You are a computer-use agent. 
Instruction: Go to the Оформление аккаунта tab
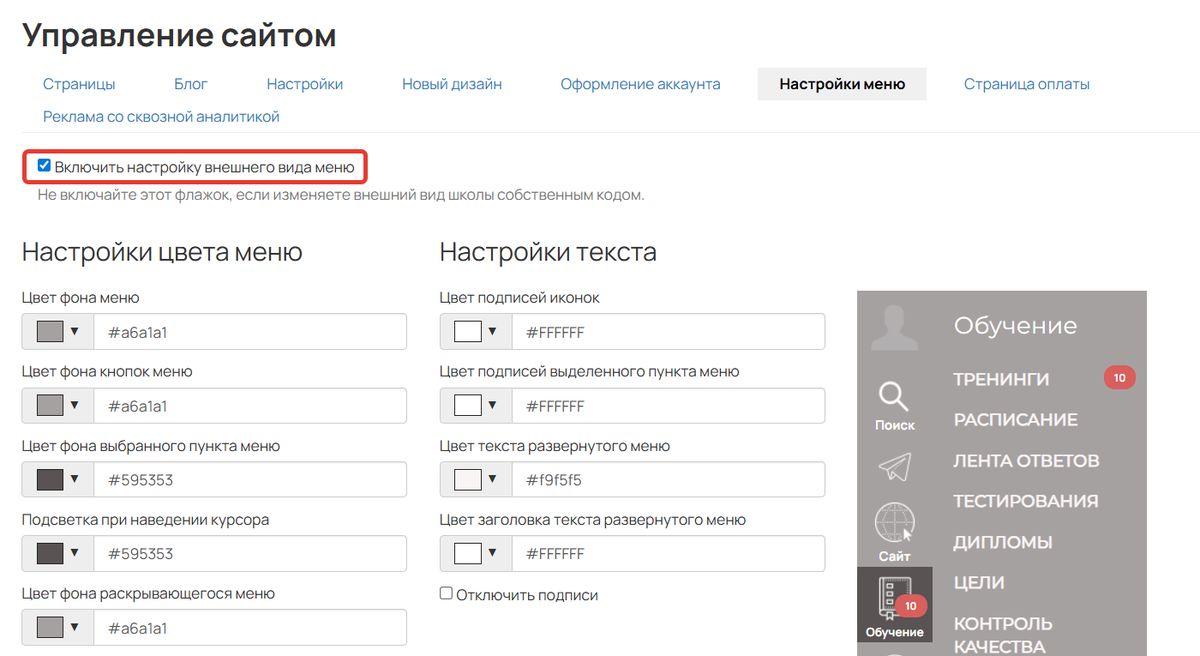[640, 84]
